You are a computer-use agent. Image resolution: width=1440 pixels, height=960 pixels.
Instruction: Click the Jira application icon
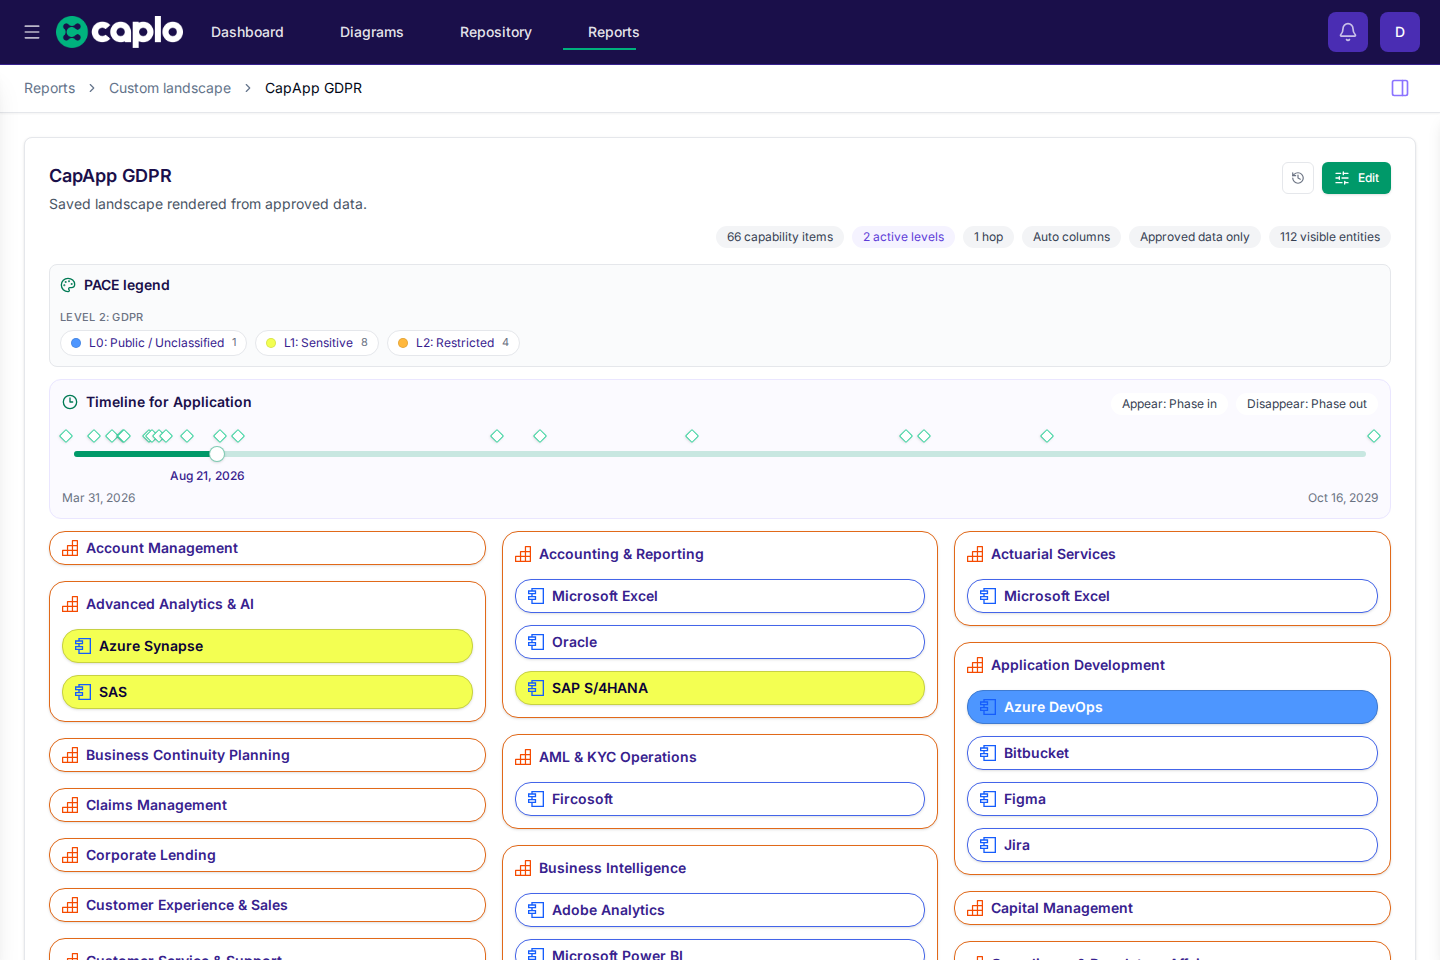[988, 845]
